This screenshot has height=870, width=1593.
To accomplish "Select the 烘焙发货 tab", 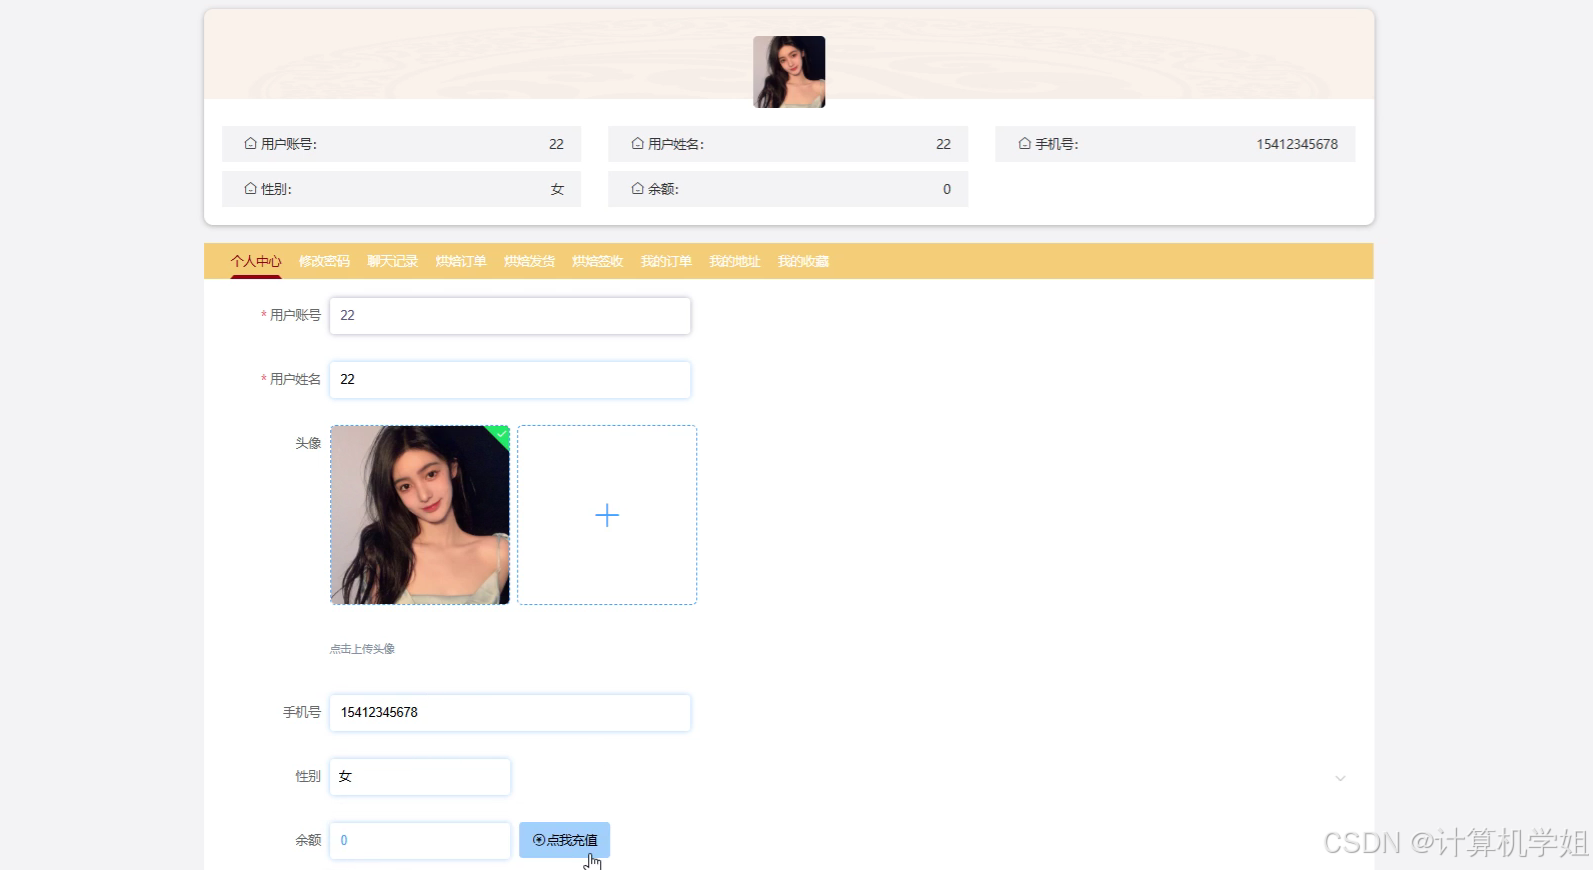I will pos(529,261).
